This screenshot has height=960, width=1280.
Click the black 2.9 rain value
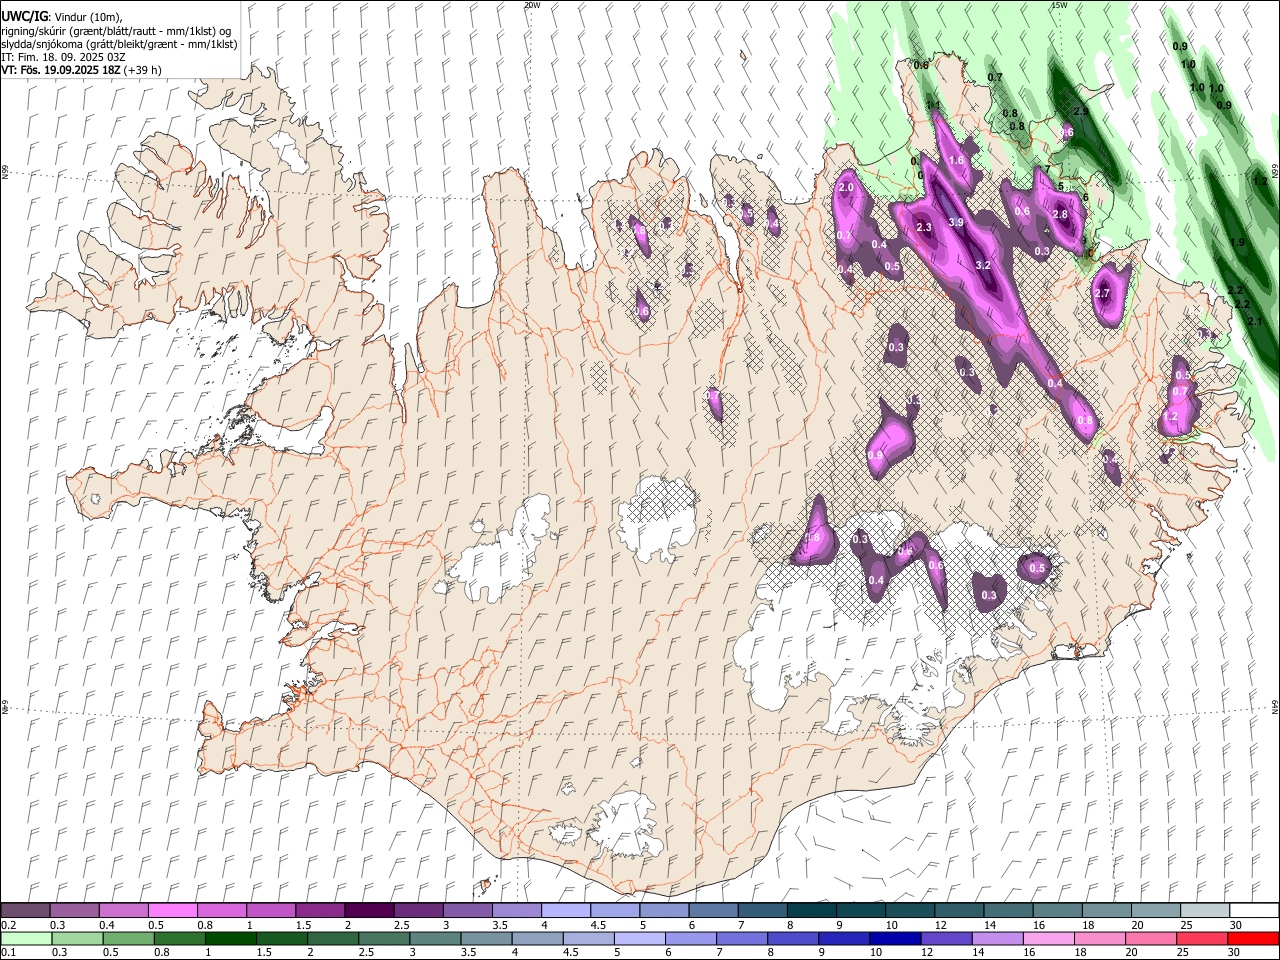point(1080,111)
